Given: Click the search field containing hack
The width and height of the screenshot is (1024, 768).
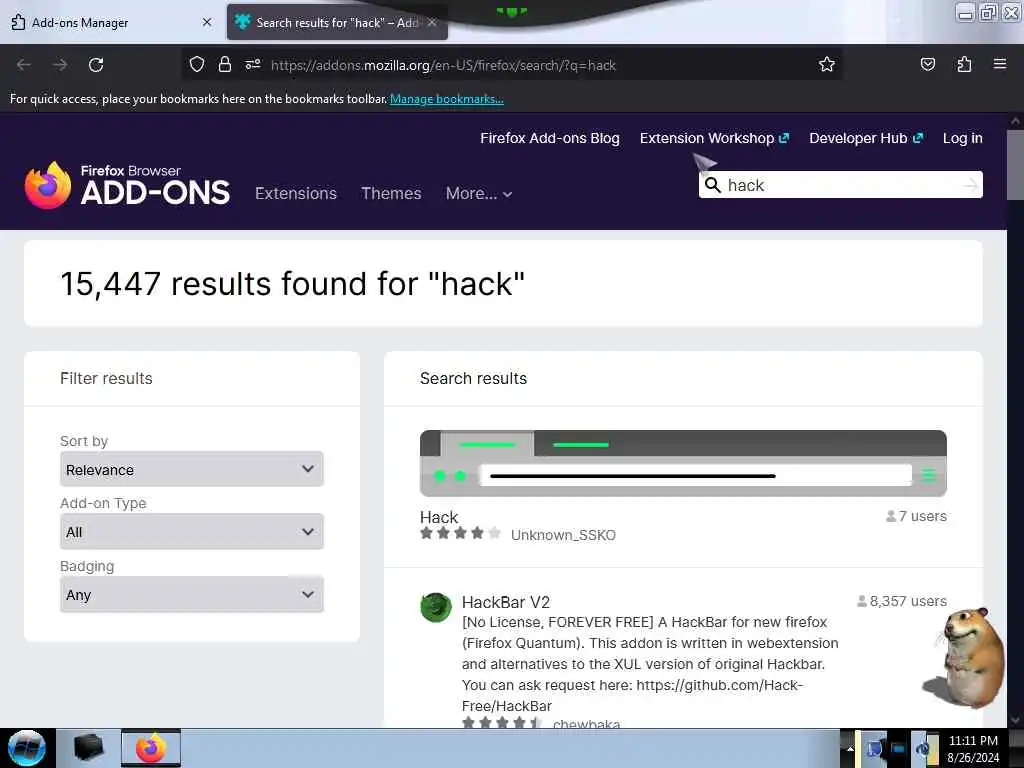Looking at the screenshot, I should 841,185.
